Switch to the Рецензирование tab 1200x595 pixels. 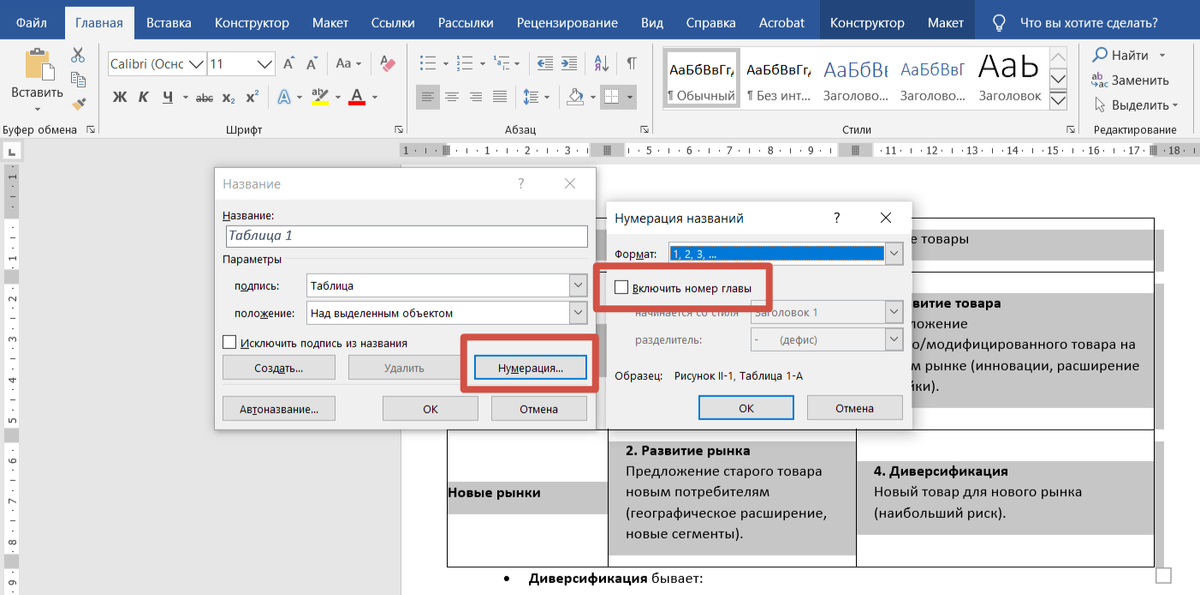point(567,22)
